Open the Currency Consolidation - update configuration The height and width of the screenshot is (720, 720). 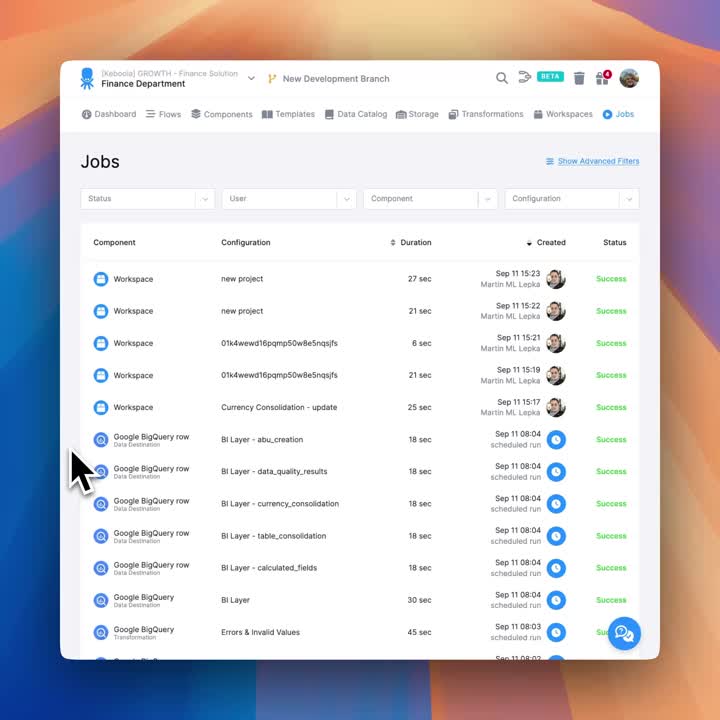pos(279,407)
